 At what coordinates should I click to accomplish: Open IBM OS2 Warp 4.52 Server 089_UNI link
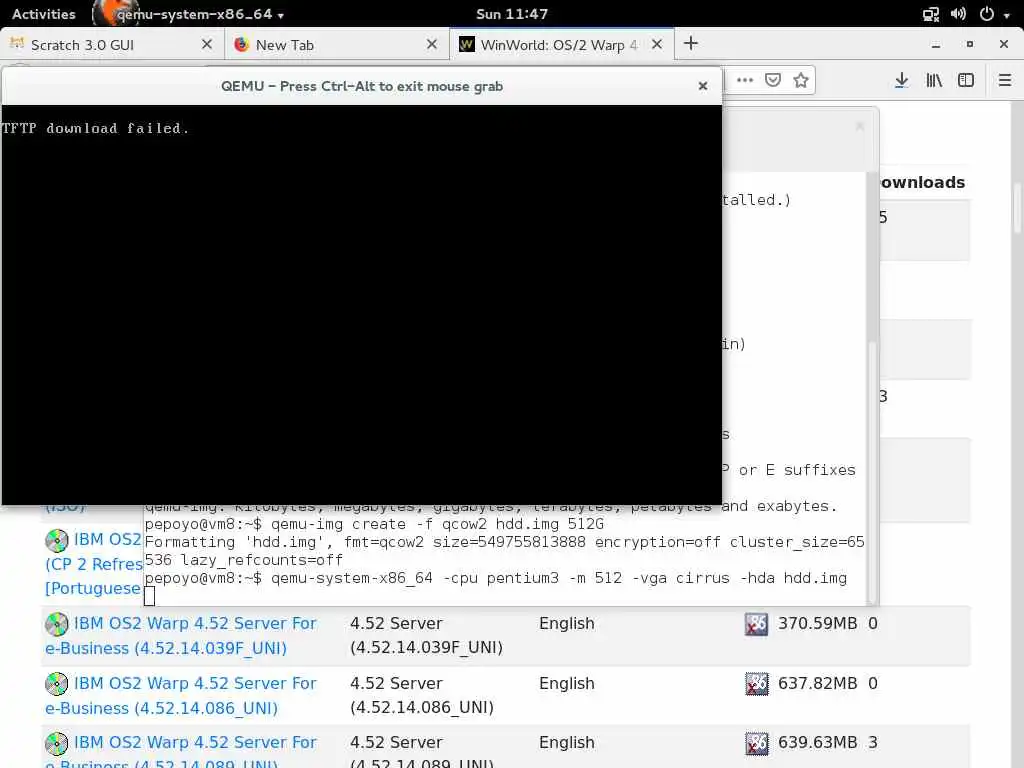point(180,752)
